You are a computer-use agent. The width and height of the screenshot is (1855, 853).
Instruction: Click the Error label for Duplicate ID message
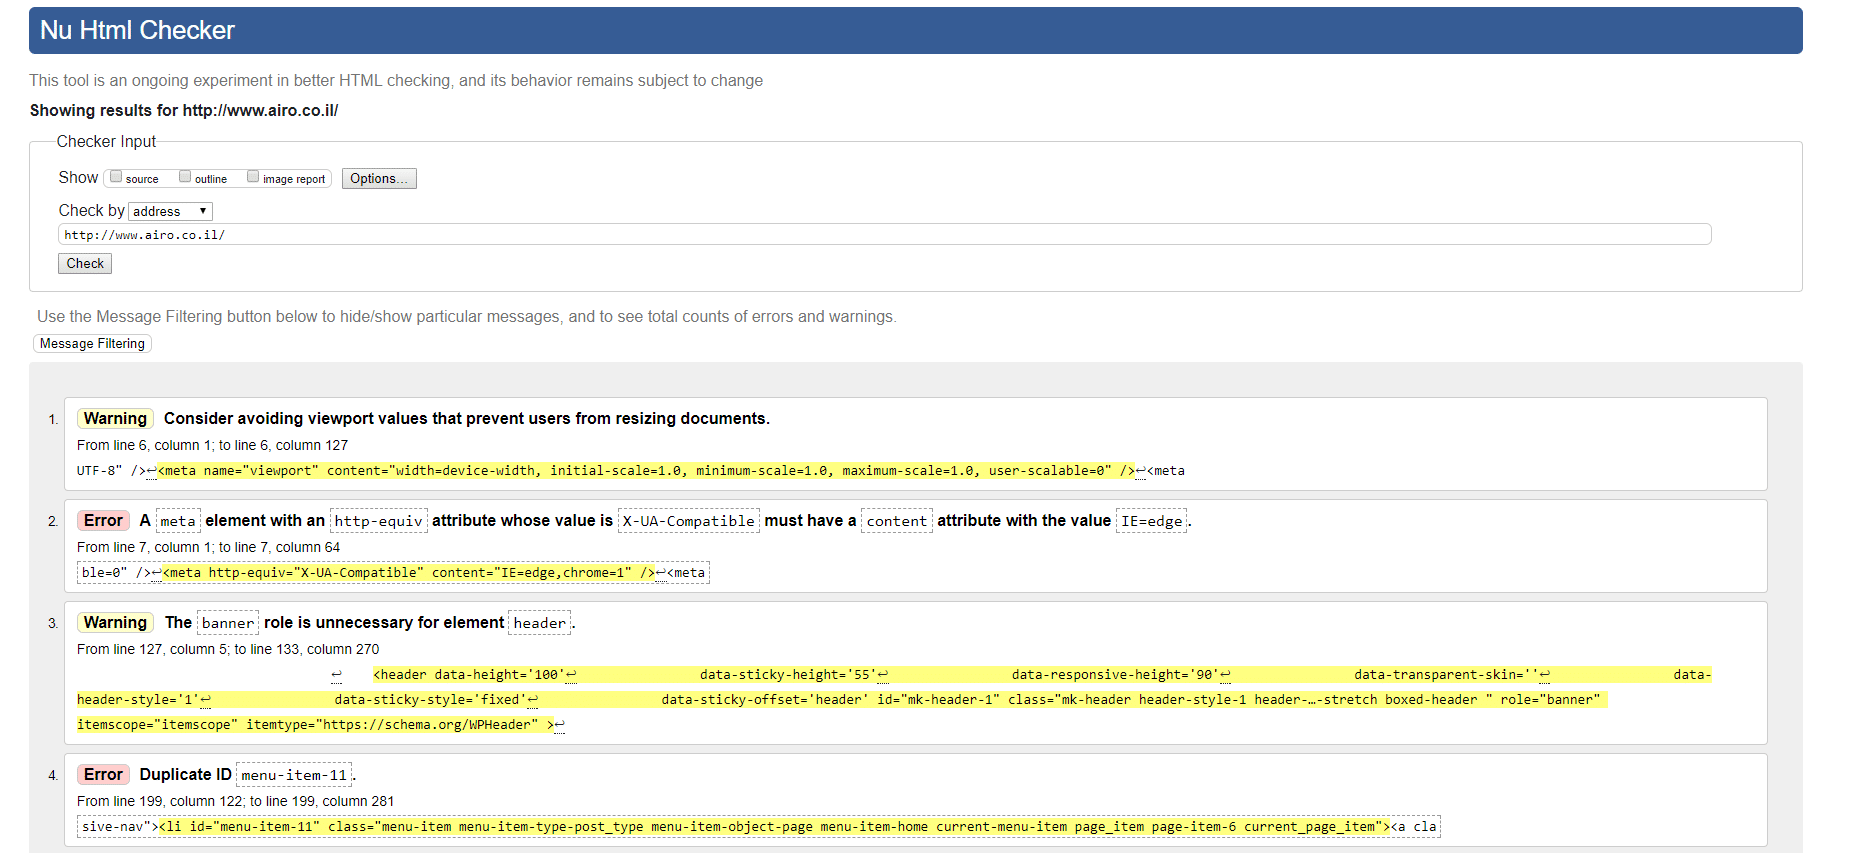103,774
